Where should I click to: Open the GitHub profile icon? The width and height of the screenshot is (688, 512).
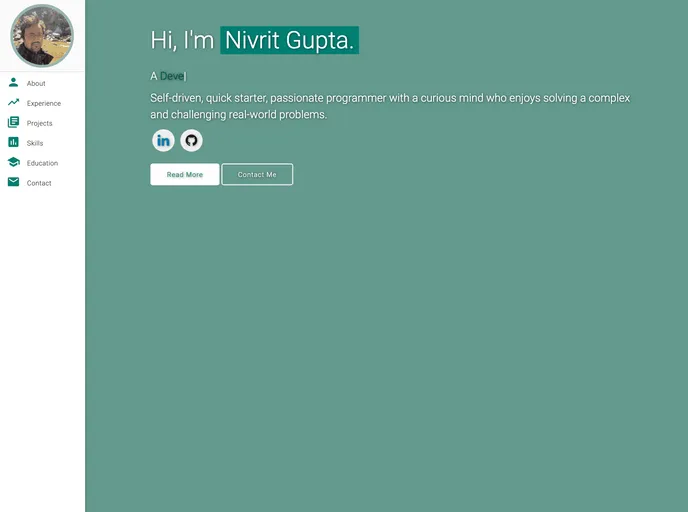click(191, 140)
